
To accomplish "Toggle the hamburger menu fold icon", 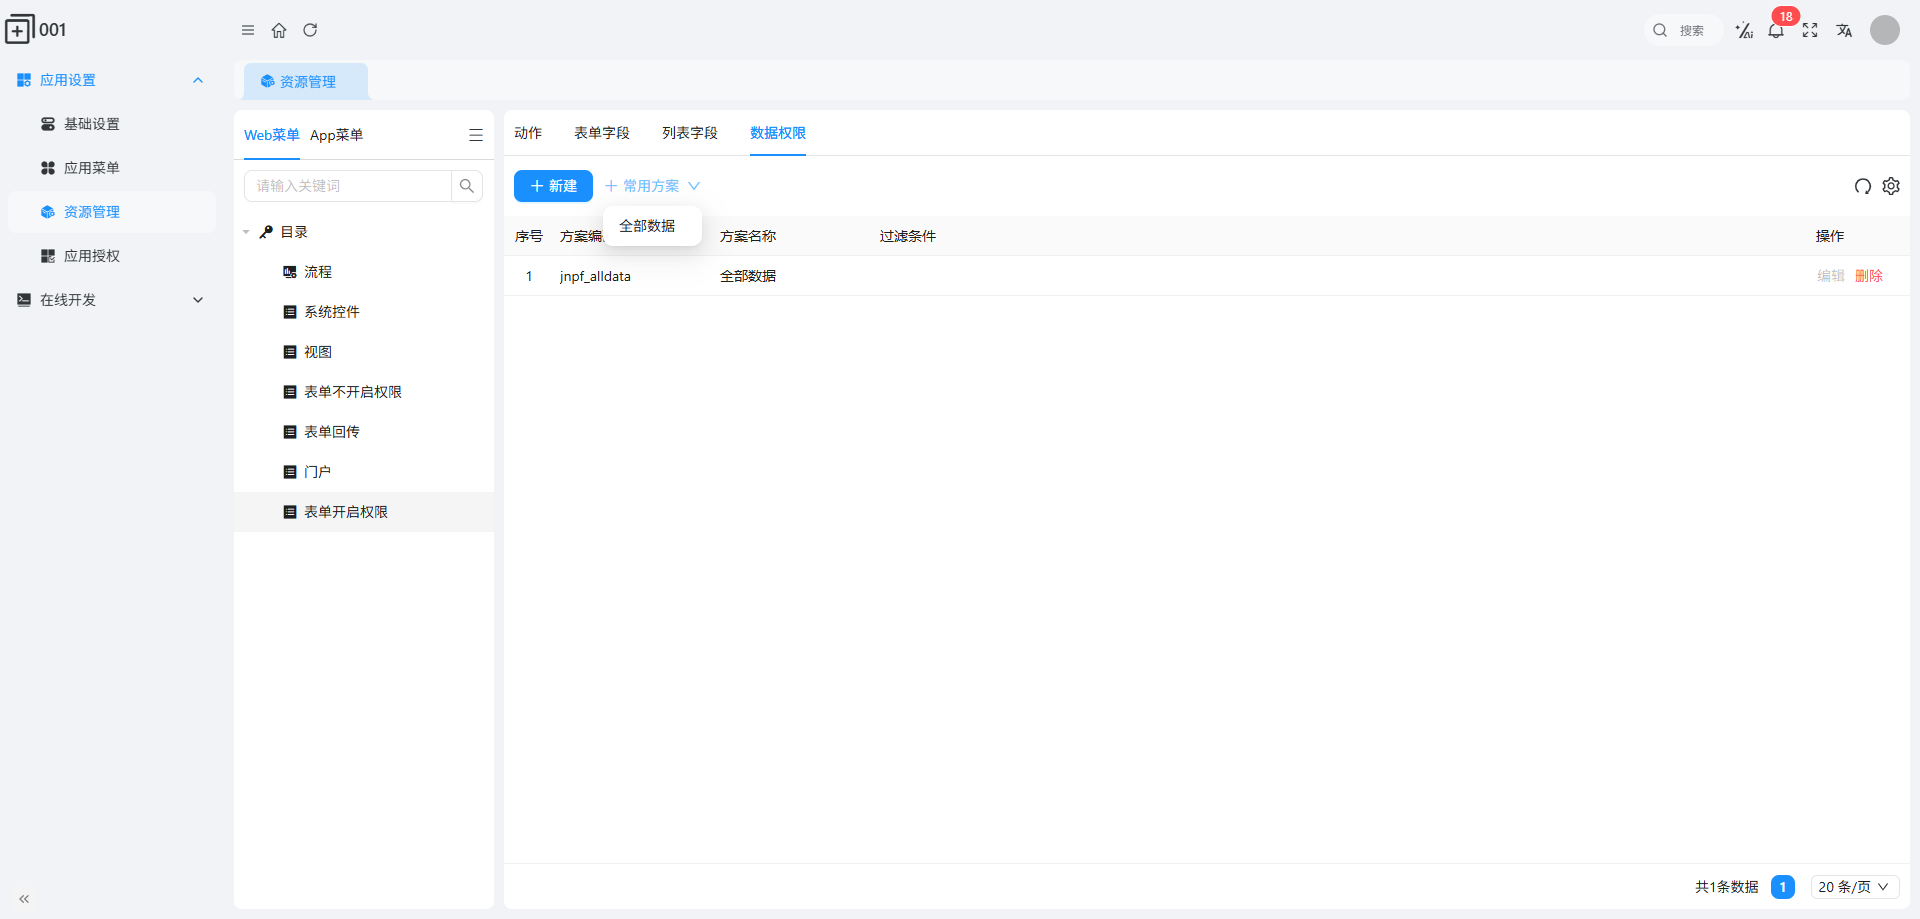I will point(248,30).
